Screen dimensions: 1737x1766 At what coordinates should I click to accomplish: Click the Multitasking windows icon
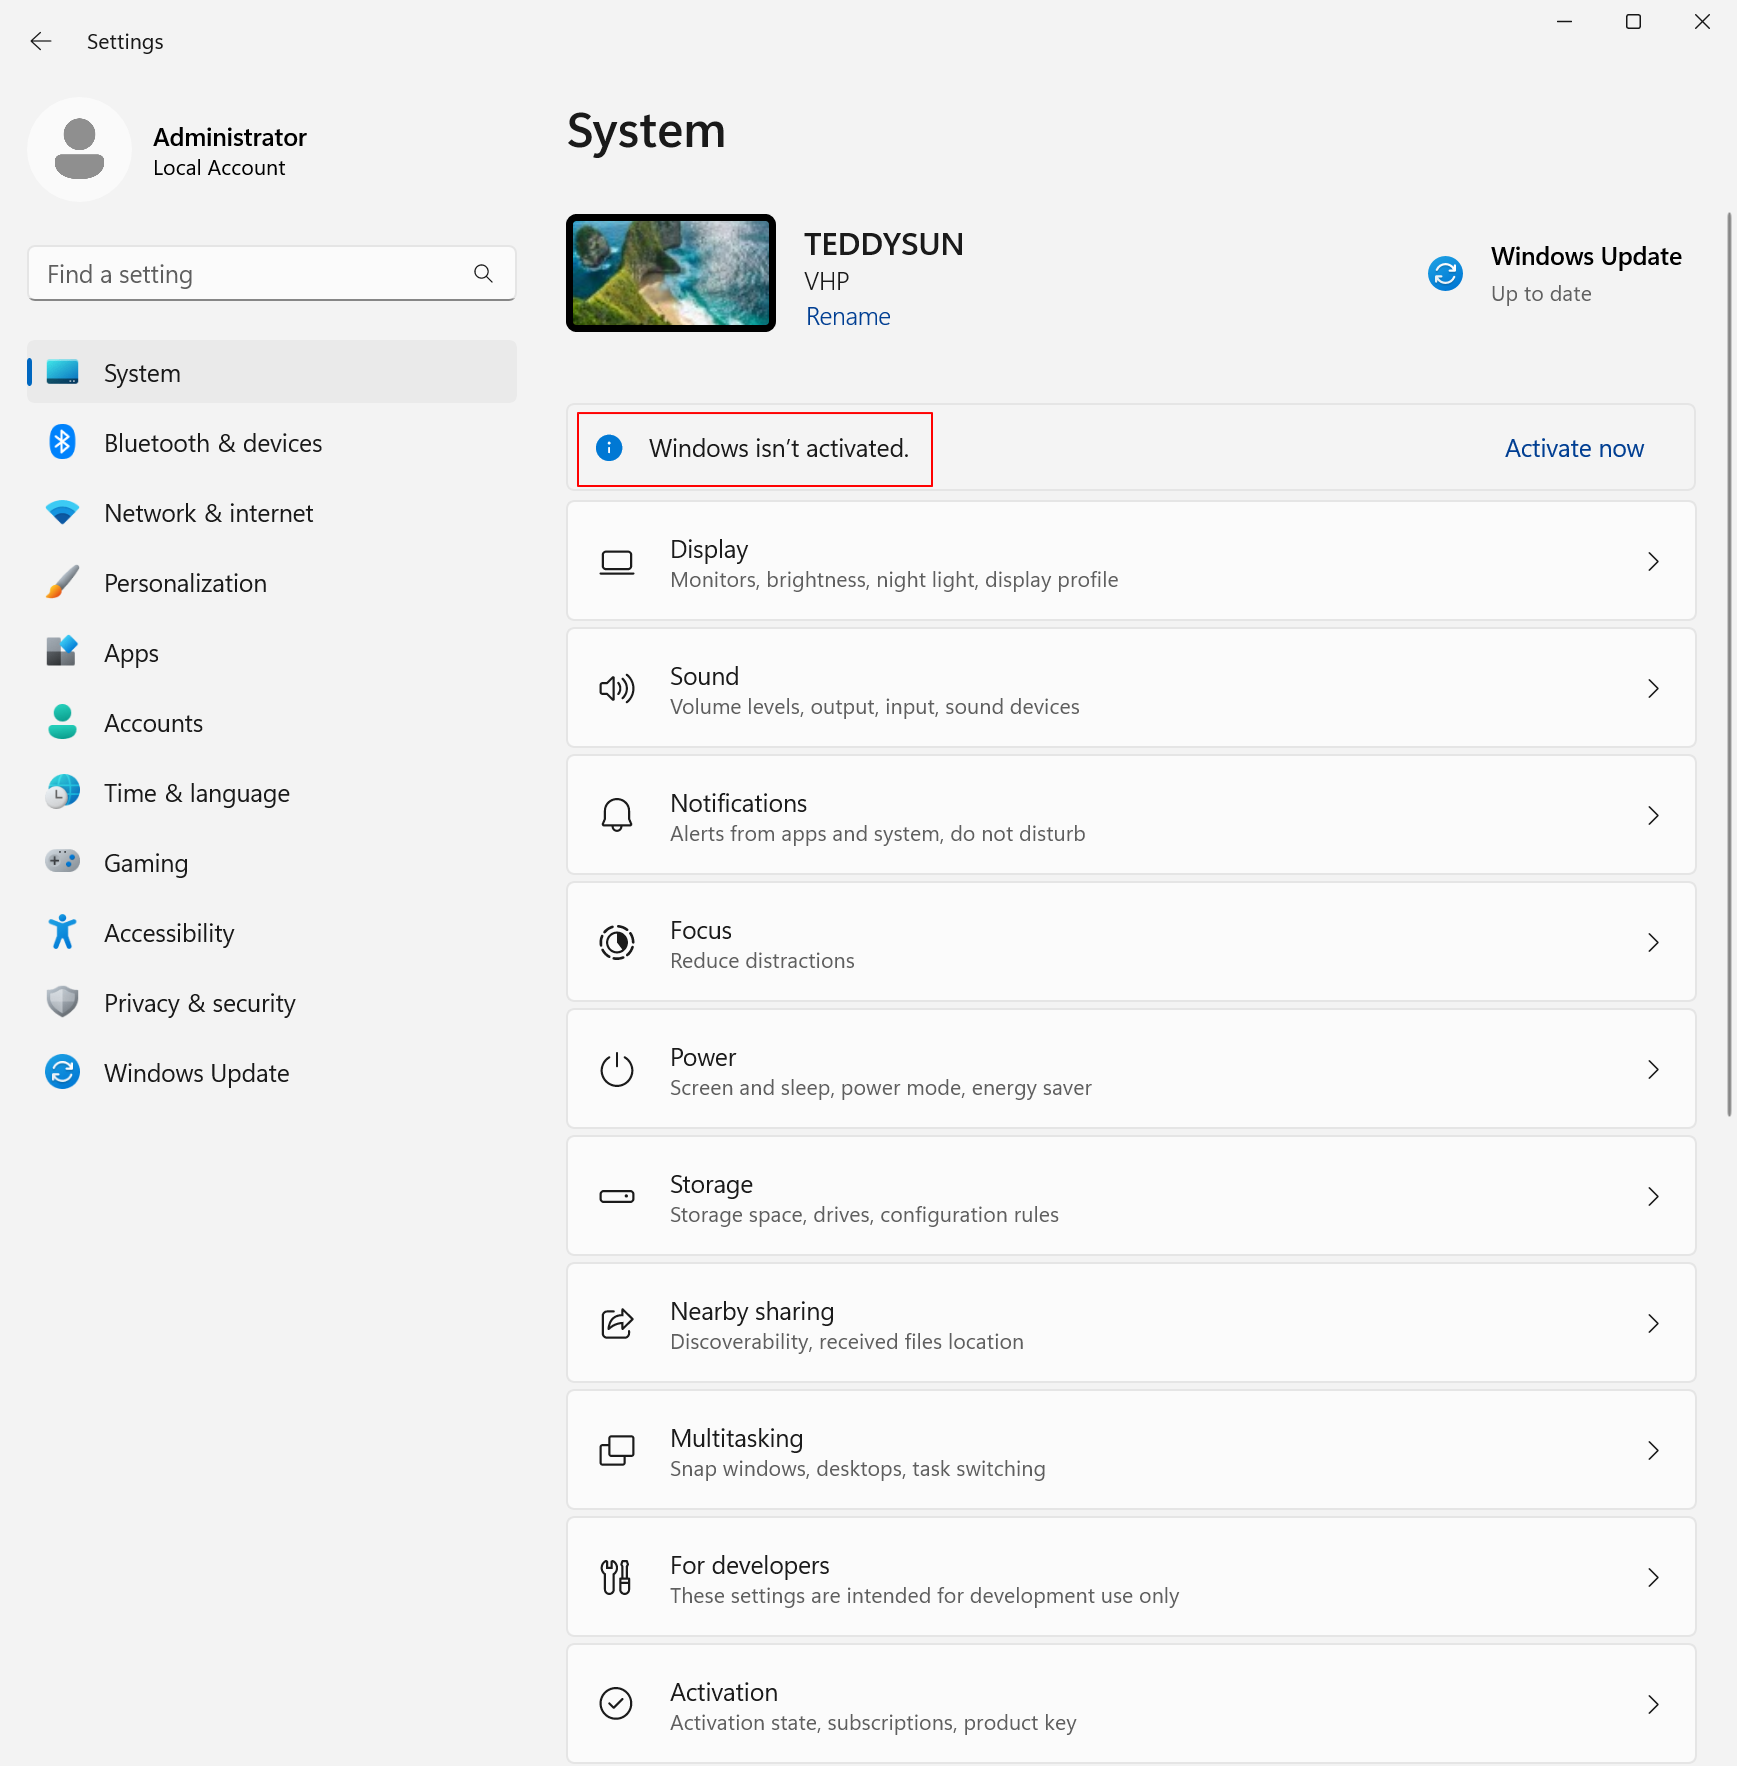[617, 1450]
